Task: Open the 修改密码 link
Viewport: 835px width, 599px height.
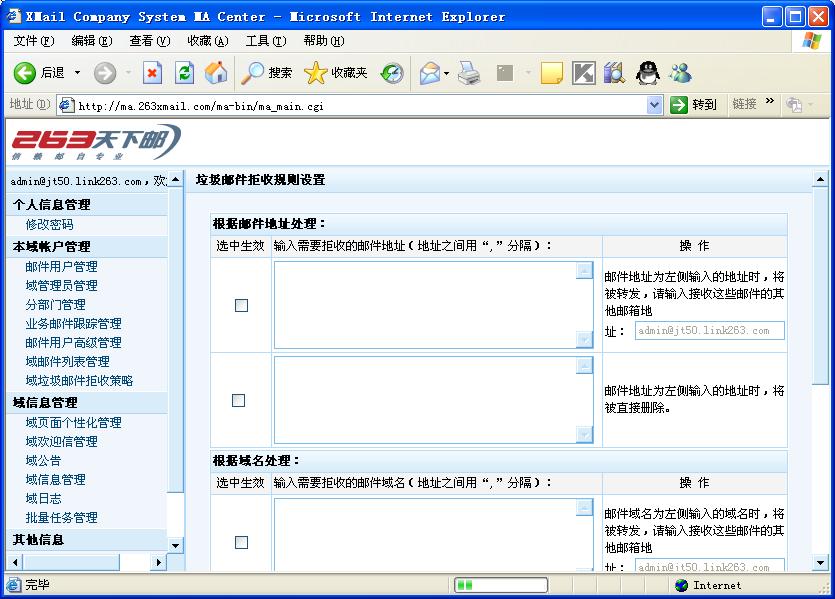Action: point(50,225)
